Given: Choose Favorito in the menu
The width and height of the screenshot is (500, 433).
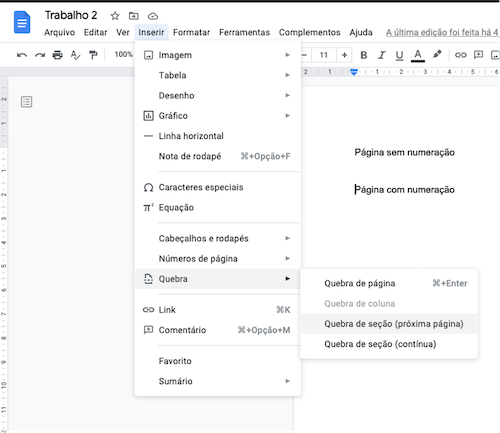Looking at the screenshot, I should tap(218, 361).
